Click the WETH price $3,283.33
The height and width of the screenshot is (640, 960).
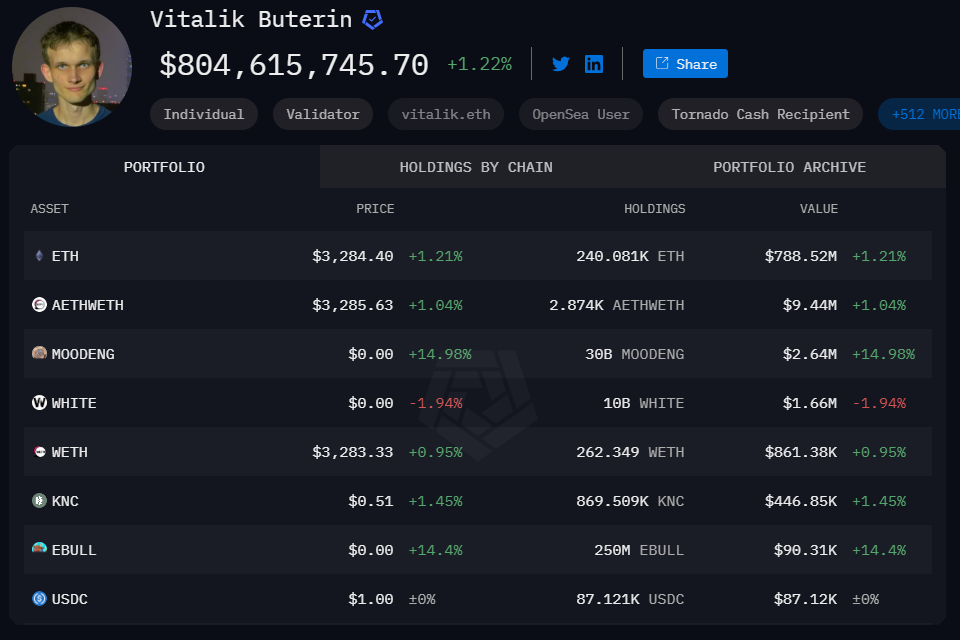click(353, 452)
